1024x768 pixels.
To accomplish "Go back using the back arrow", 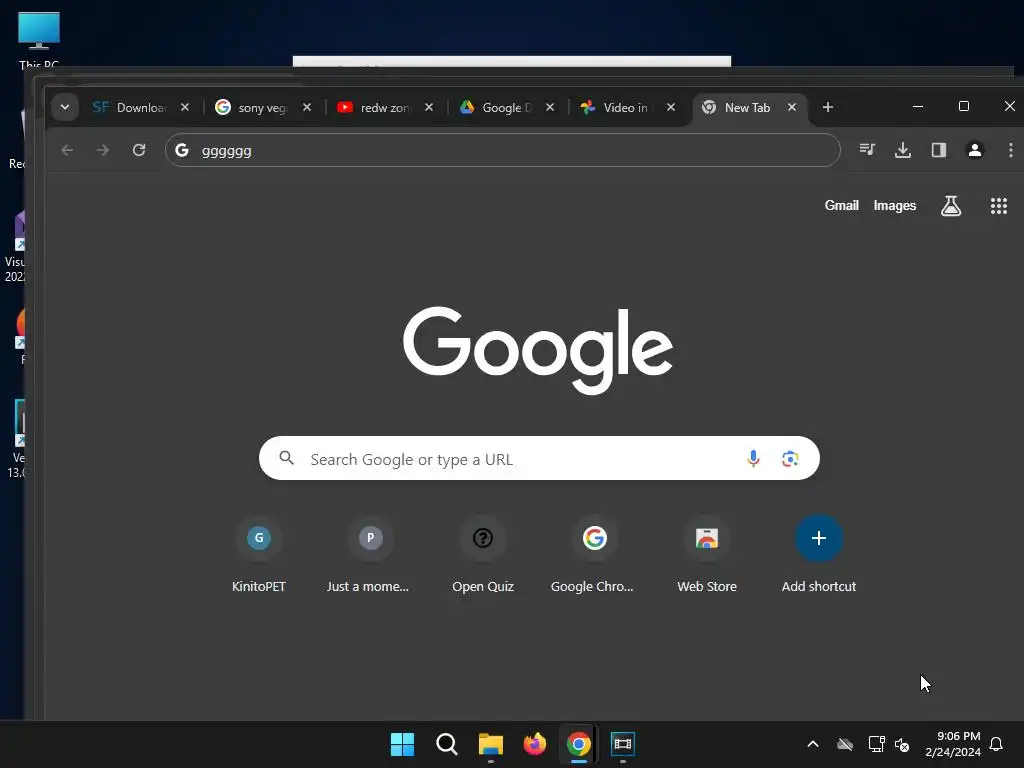I will point(67,150).
